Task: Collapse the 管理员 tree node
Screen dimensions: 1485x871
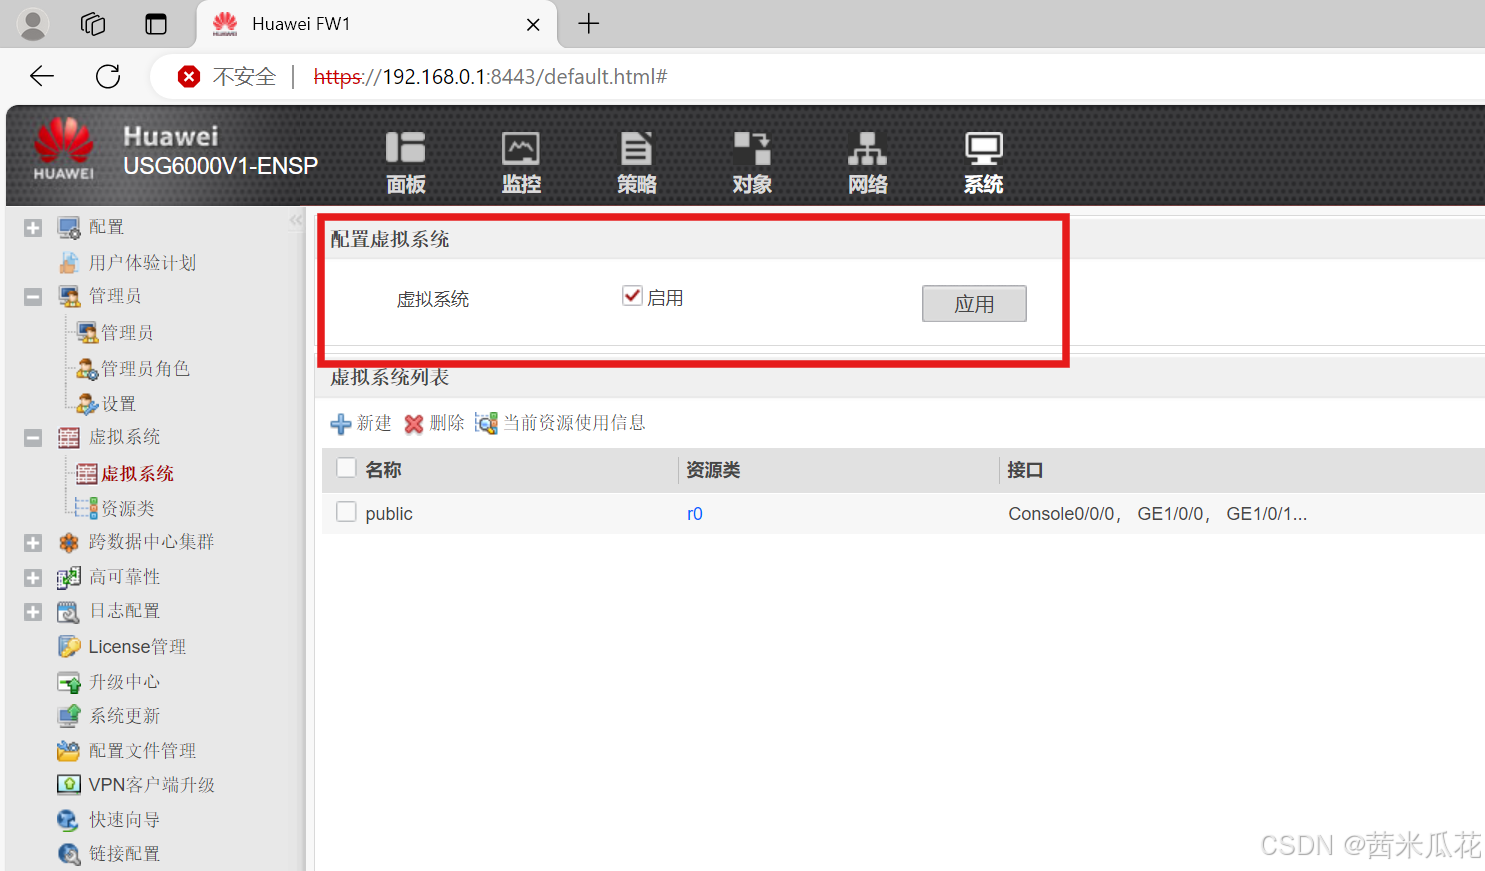Action: 33,297
